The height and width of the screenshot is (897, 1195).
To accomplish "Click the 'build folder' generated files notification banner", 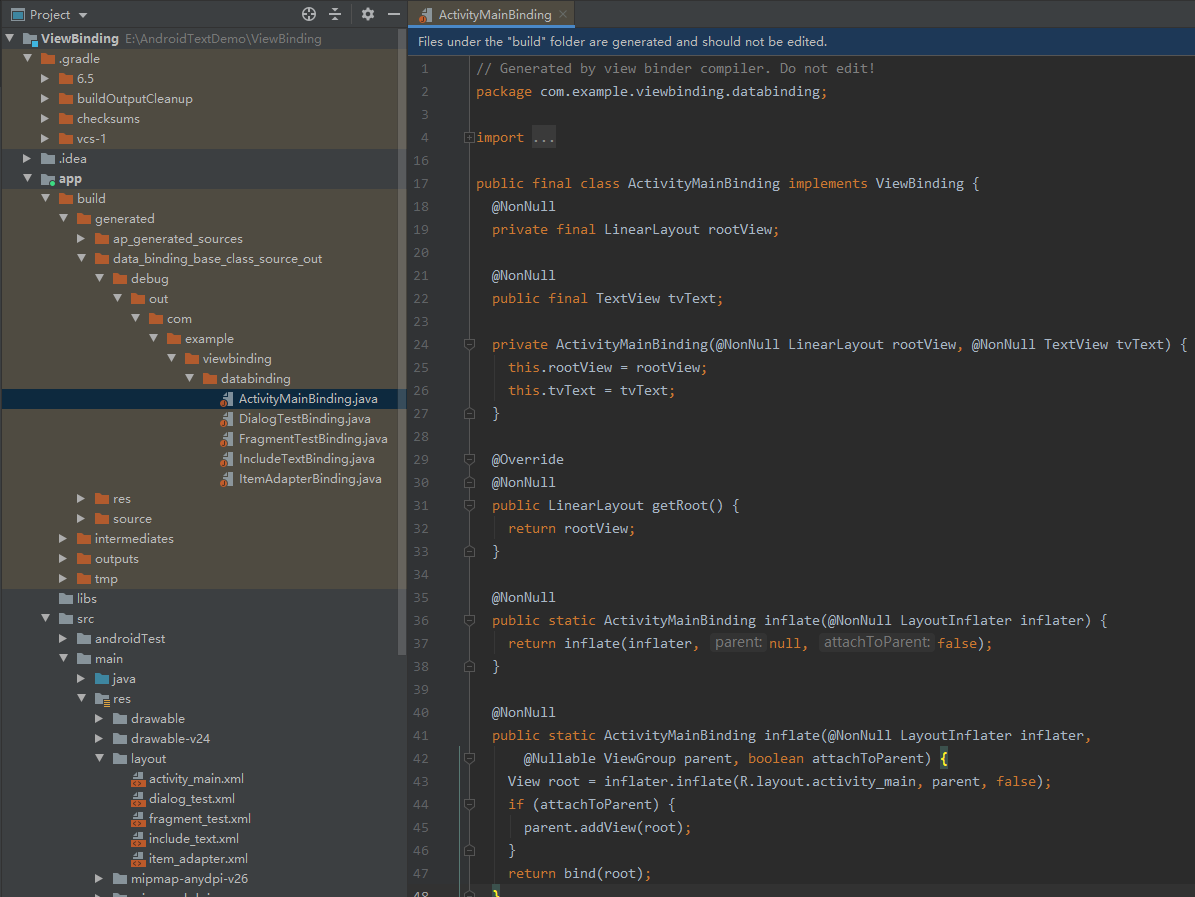I will coord(802,42).
